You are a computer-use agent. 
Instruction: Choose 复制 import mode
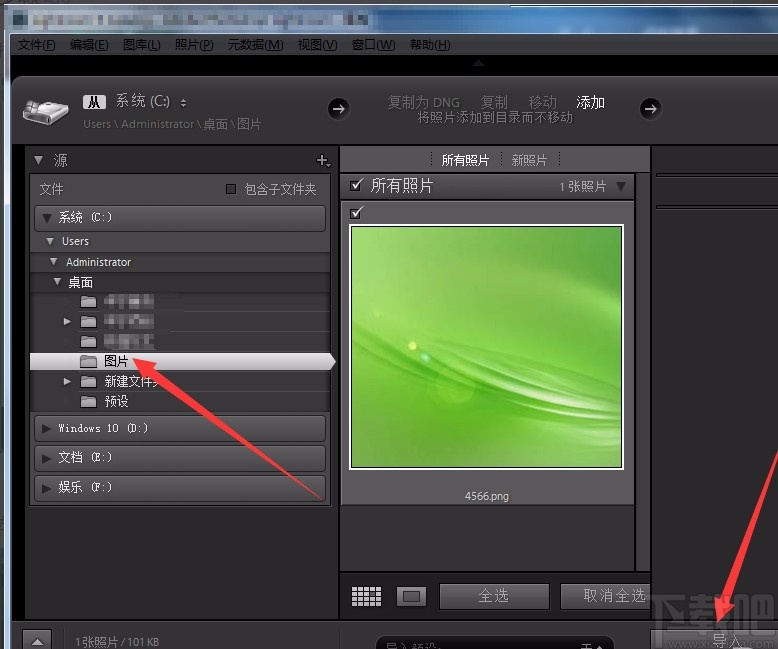[x=494, y=102]
